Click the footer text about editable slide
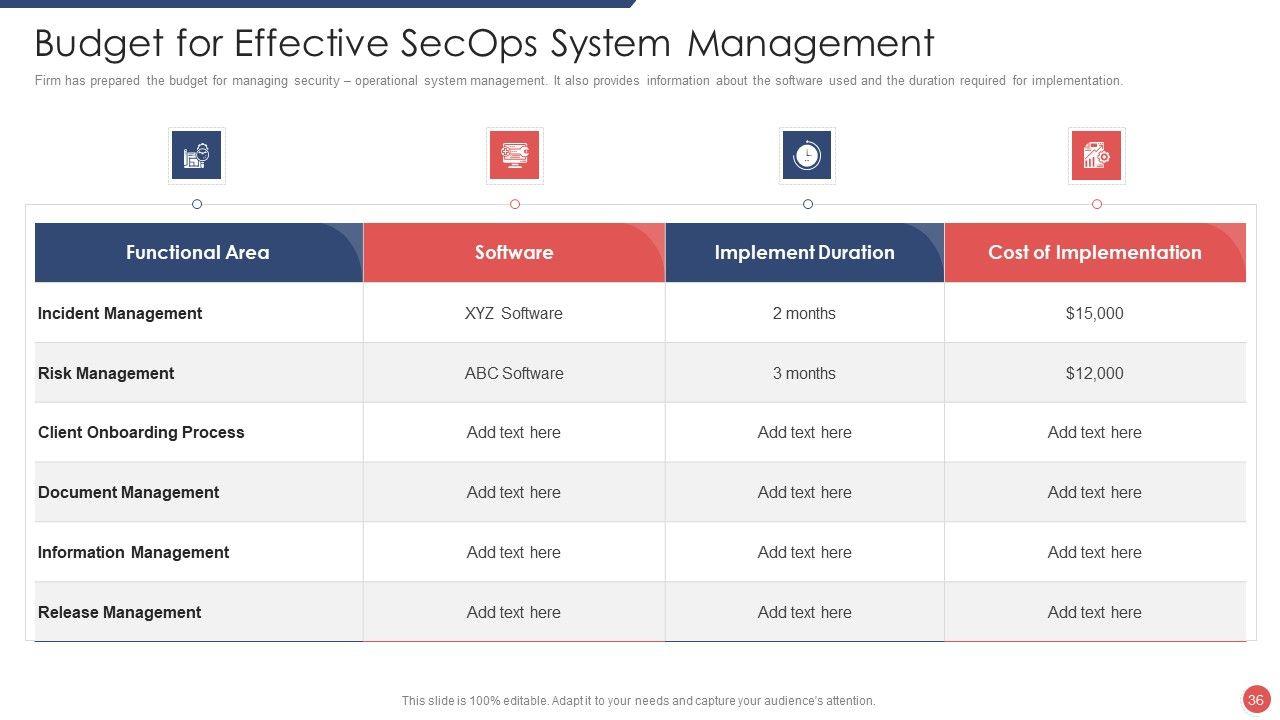Screen dimensions: 1280x720 (x=638, y=701)
